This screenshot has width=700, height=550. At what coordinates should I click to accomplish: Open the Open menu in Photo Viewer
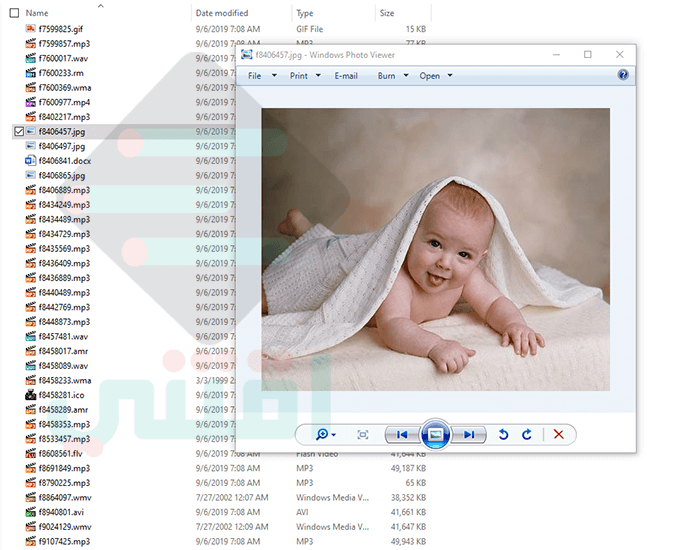[429, 76]
